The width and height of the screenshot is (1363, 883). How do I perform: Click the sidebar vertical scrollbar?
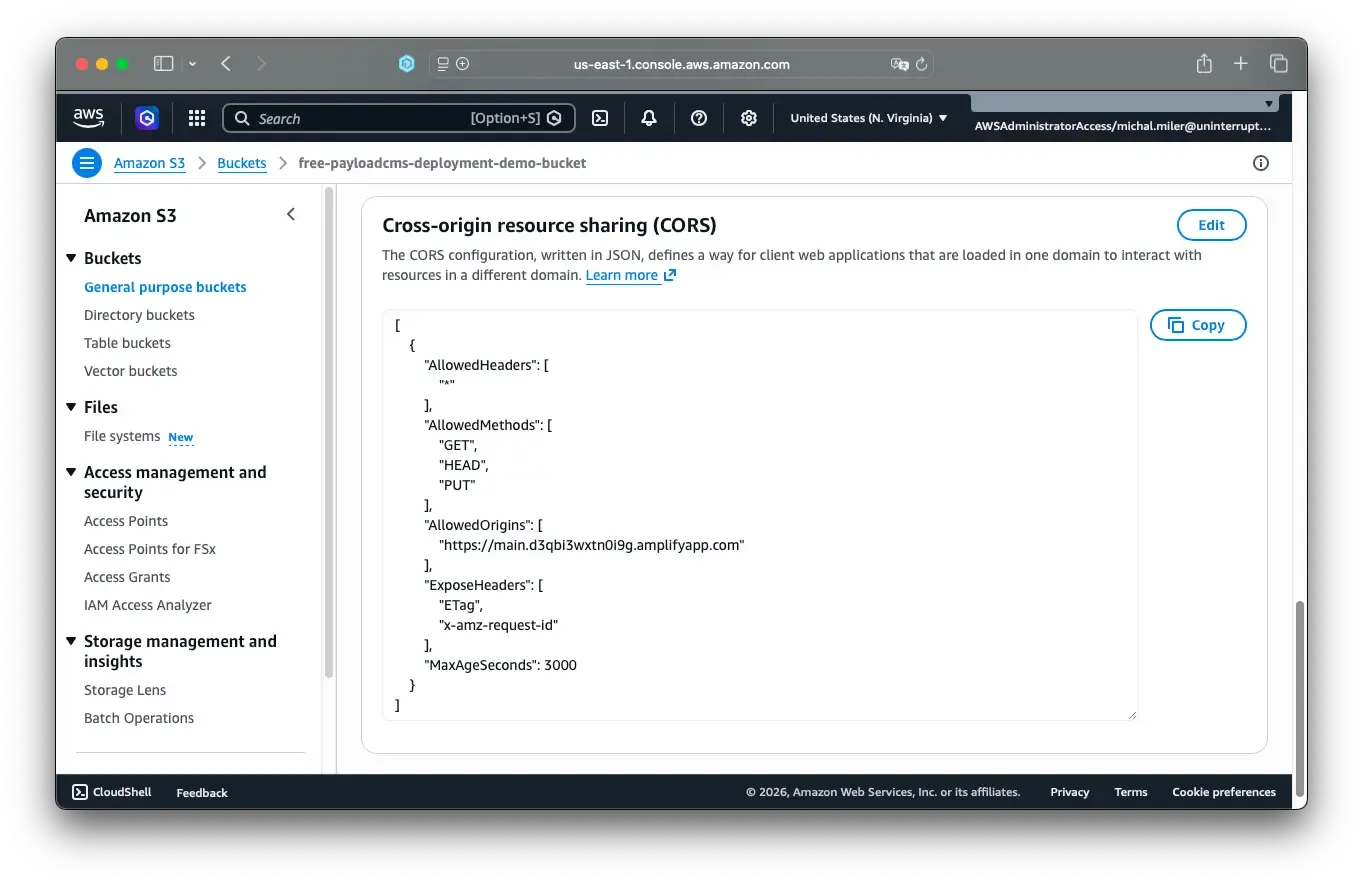[329, 434]
